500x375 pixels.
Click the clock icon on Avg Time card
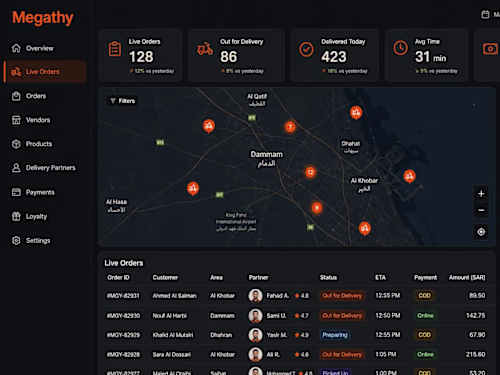tap(400, 48)
